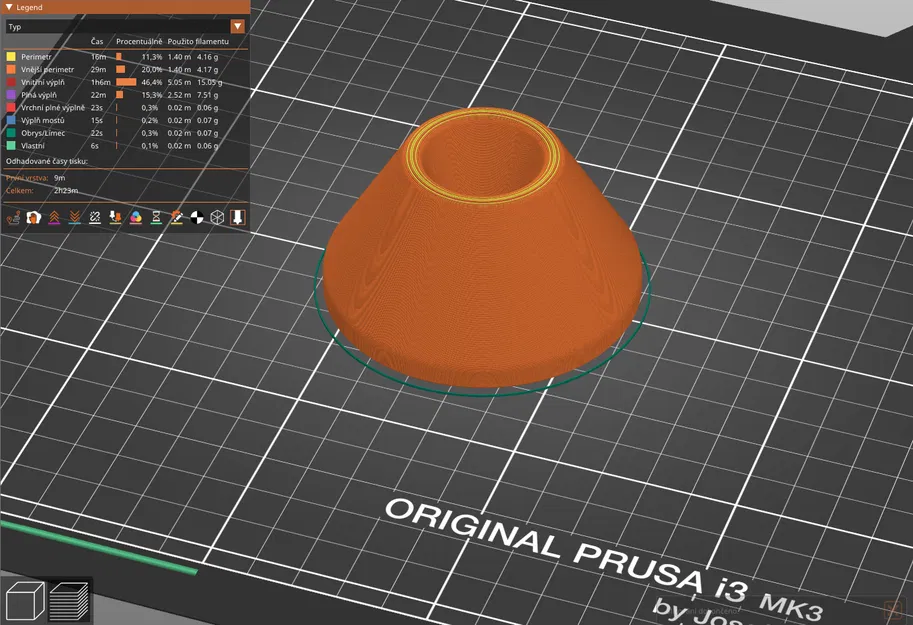Viewport: 913px width, 625px height.
Task: Collapse the Legend panel triangle
Action: pos(9,8)
